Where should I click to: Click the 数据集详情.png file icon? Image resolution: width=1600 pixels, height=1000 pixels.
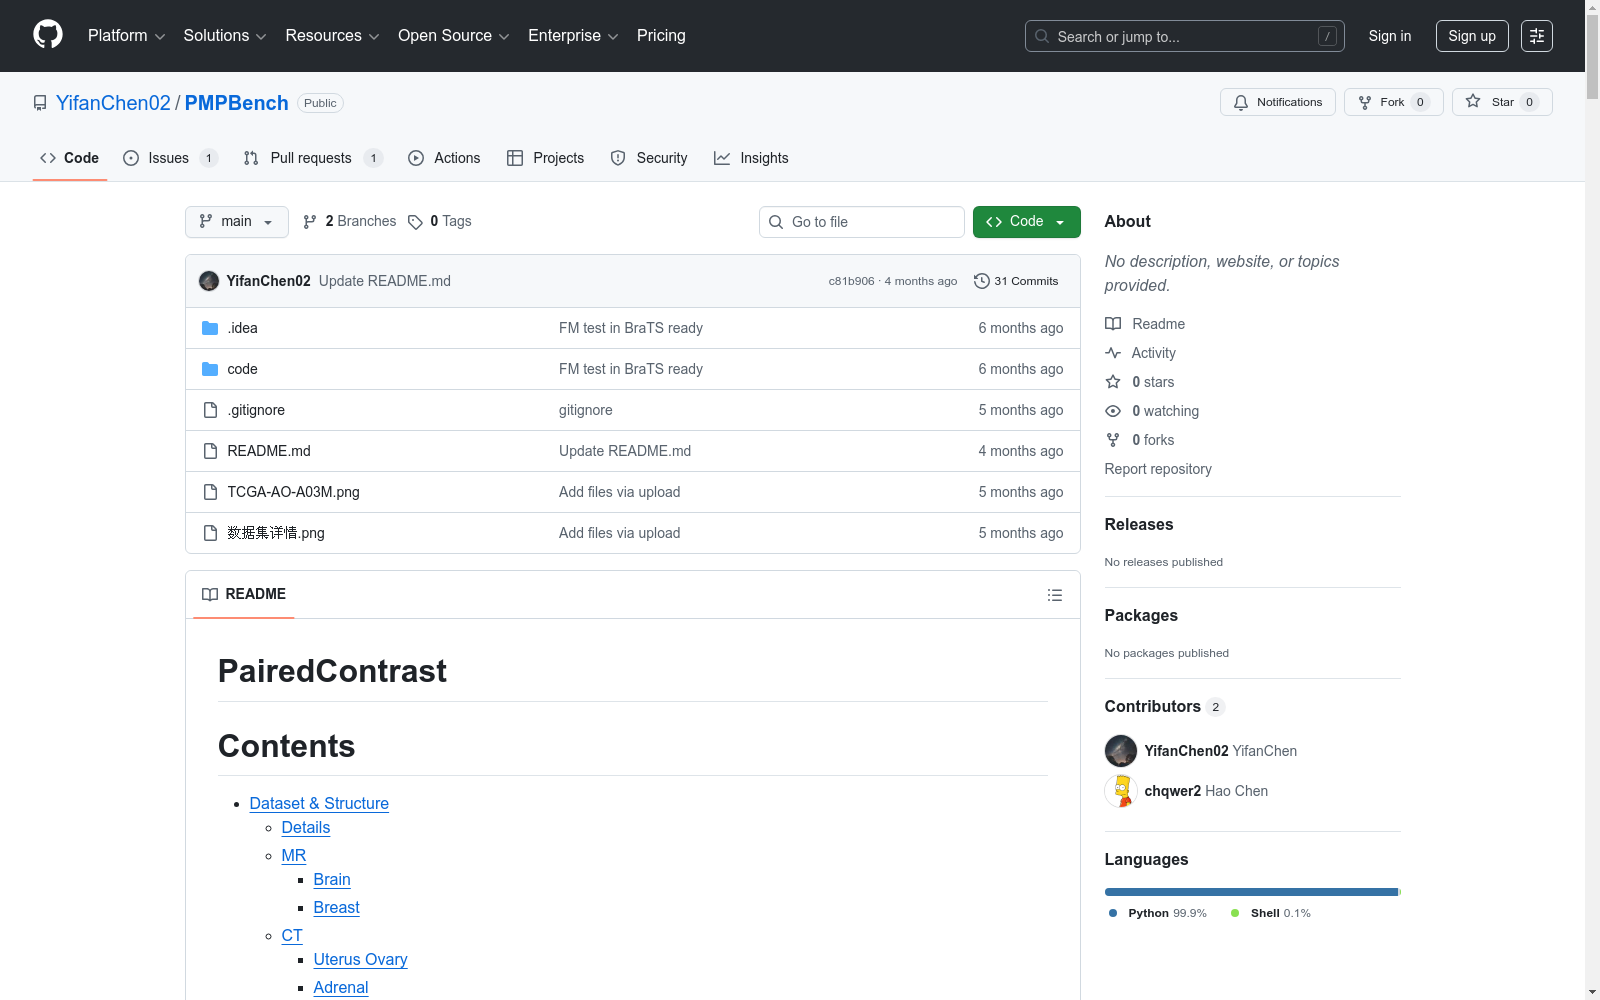210,533
